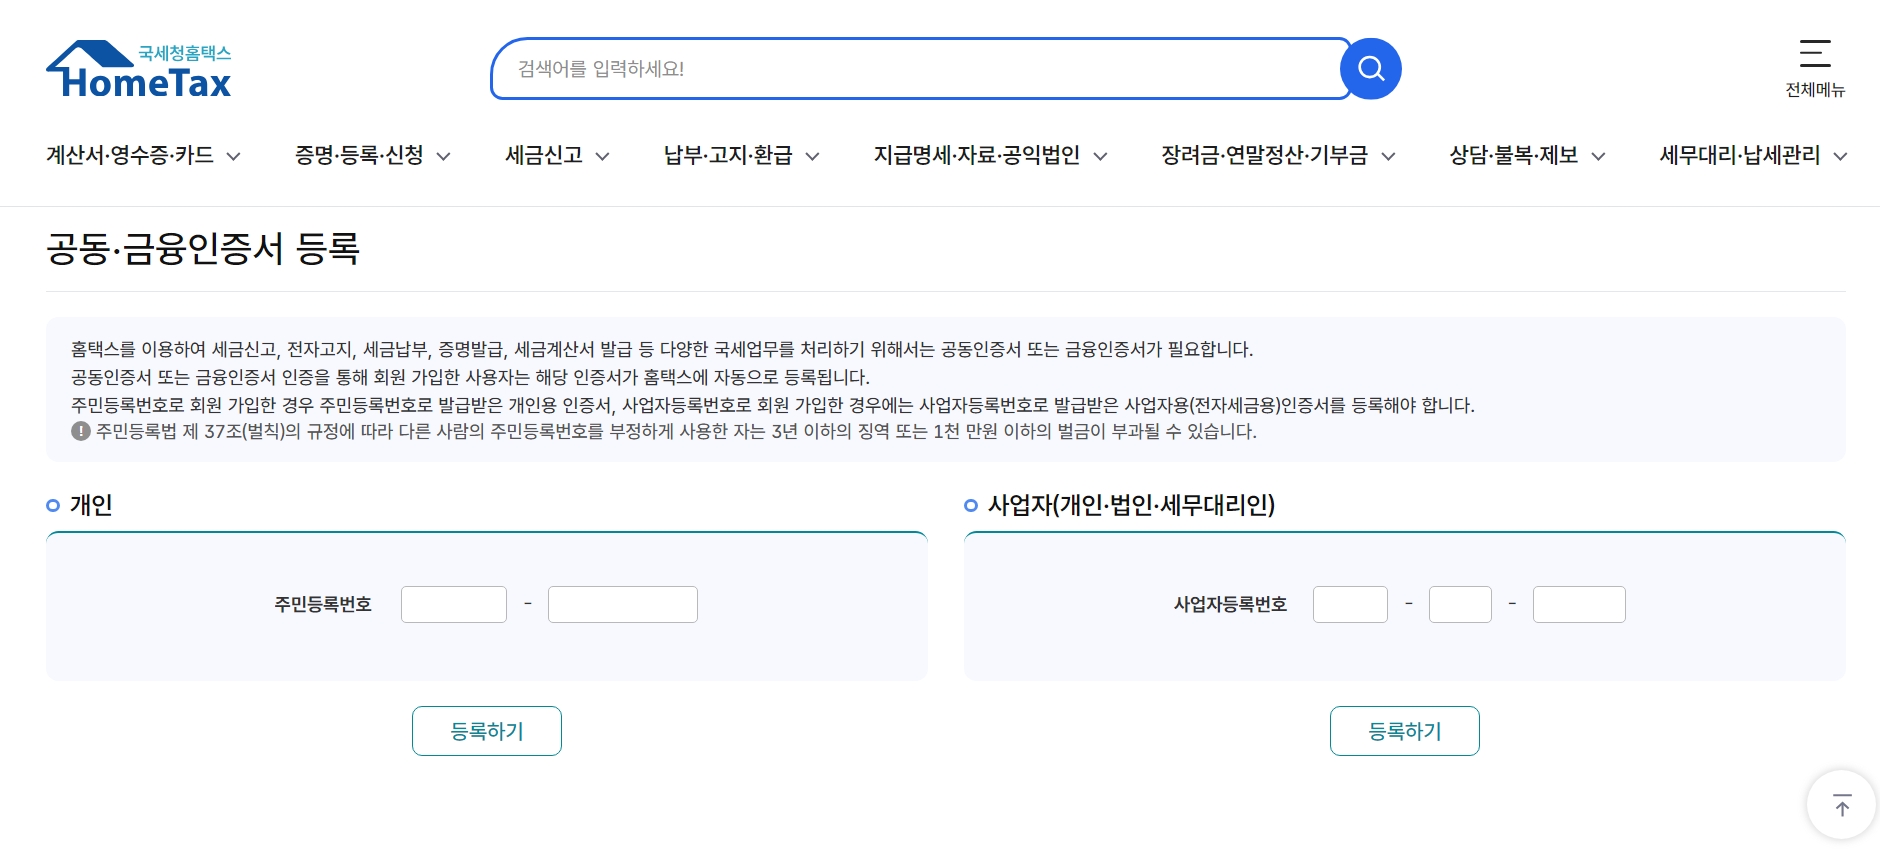Click the blue search magnifier button

pyautogui.click(x=1371, y=69)
